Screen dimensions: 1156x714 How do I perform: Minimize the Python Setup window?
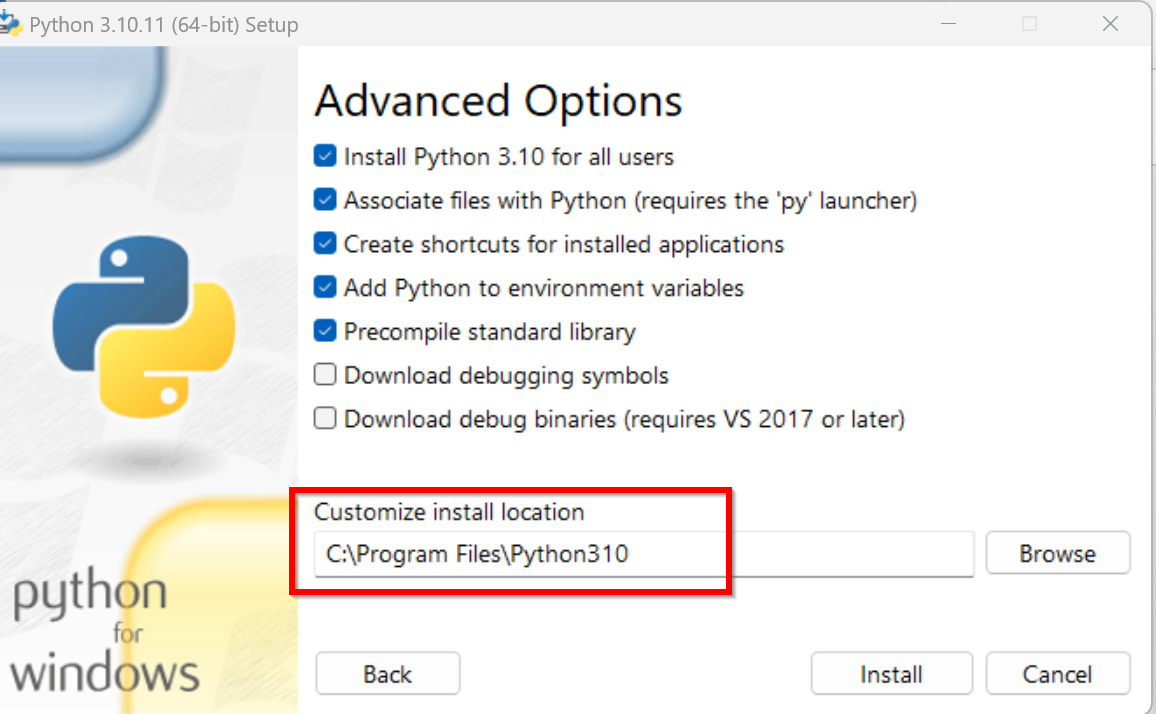(x=949, y=24)
